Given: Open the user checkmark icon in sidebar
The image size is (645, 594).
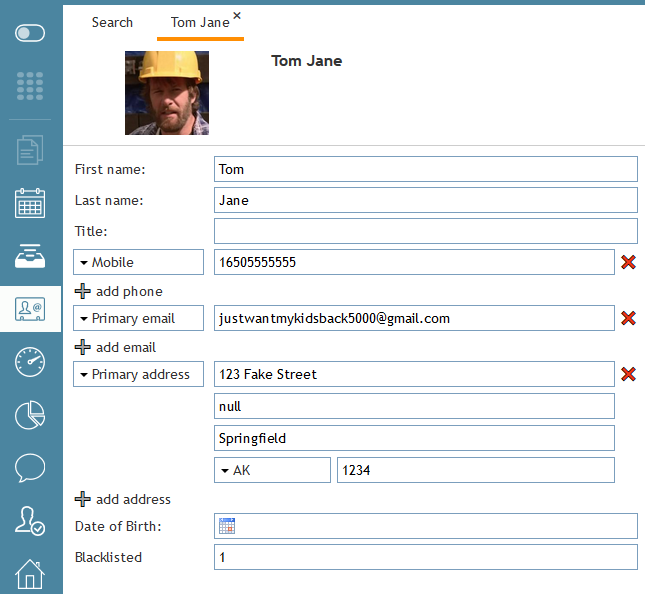Looking at the screenshot, I should tap(30, 520).
